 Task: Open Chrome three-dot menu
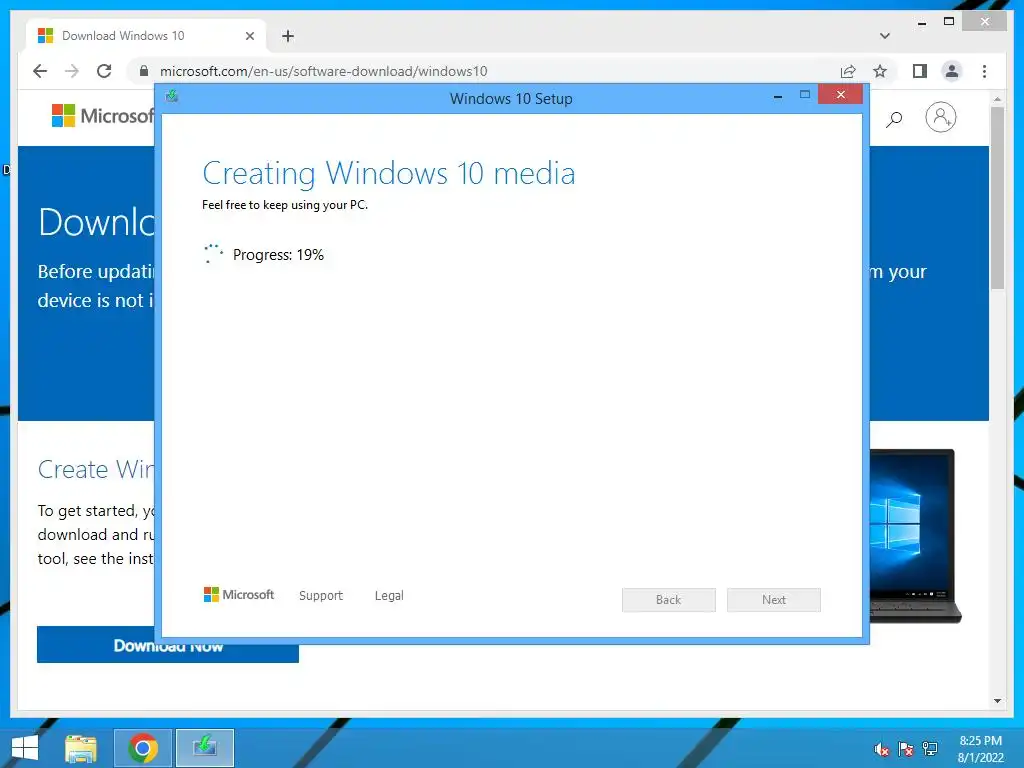pos(984,71)
